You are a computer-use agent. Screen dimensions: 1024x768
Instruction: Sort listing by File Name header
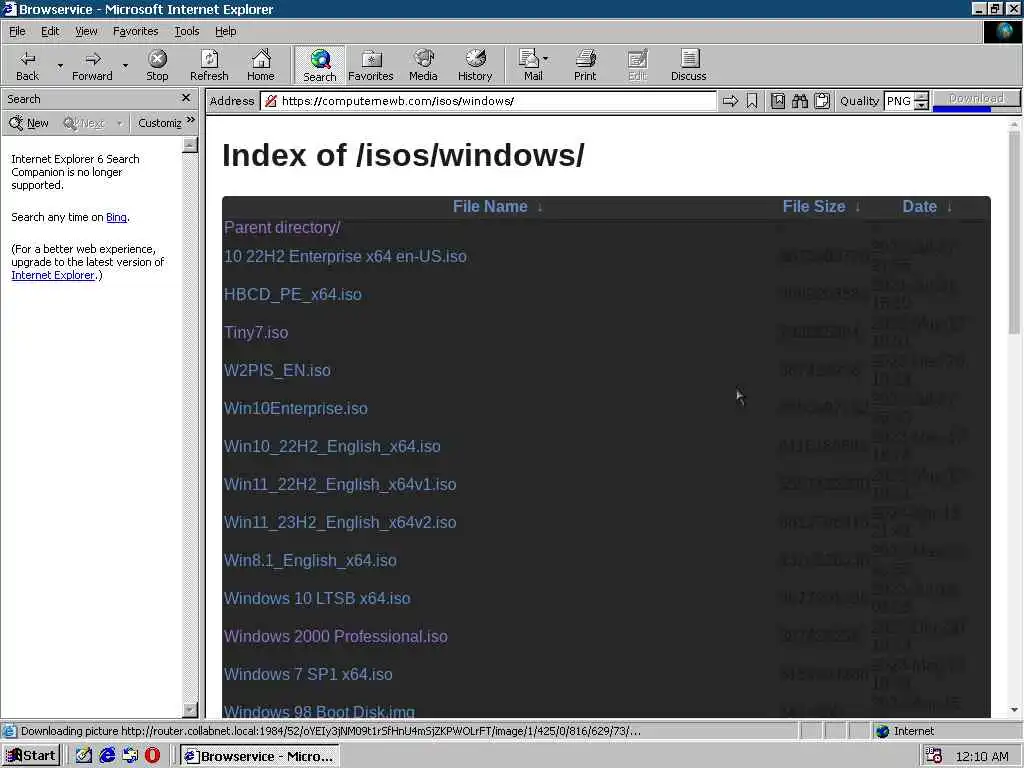(490, 206)
